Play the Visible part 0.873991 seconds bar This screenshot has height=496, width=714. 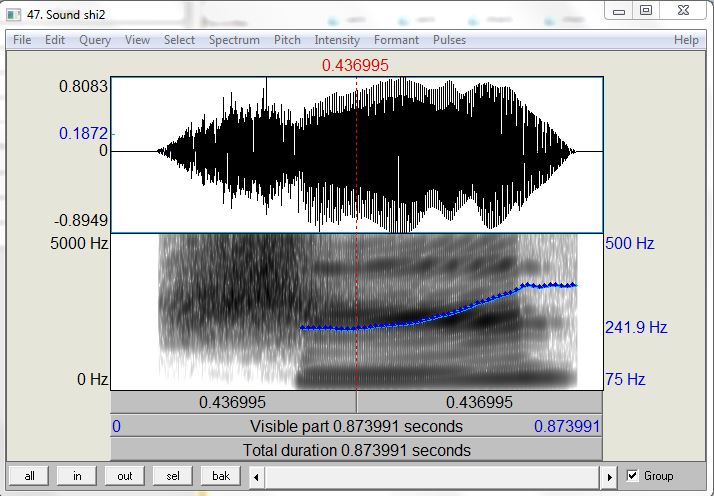(x=357, y=426)
